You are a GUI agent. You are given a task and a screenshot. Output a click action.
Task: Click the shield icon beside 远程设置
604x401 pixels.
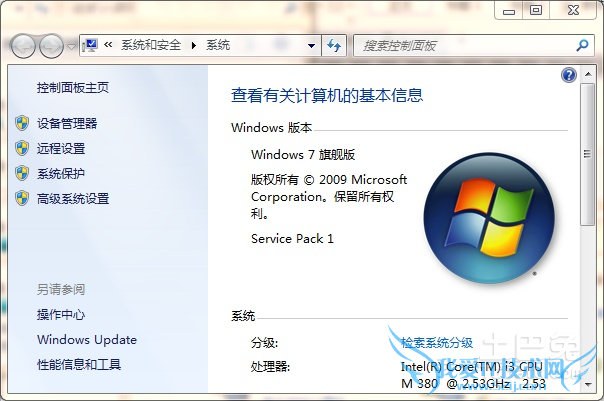point(22,148)
